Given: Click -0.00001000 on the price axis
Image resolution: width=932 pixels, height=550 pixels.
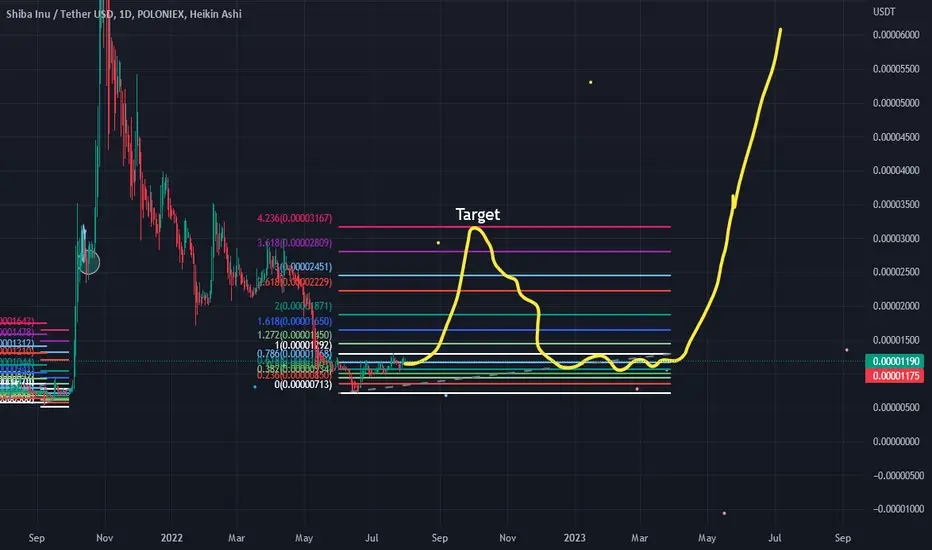Looking at the screenshot, I should 898,509.
